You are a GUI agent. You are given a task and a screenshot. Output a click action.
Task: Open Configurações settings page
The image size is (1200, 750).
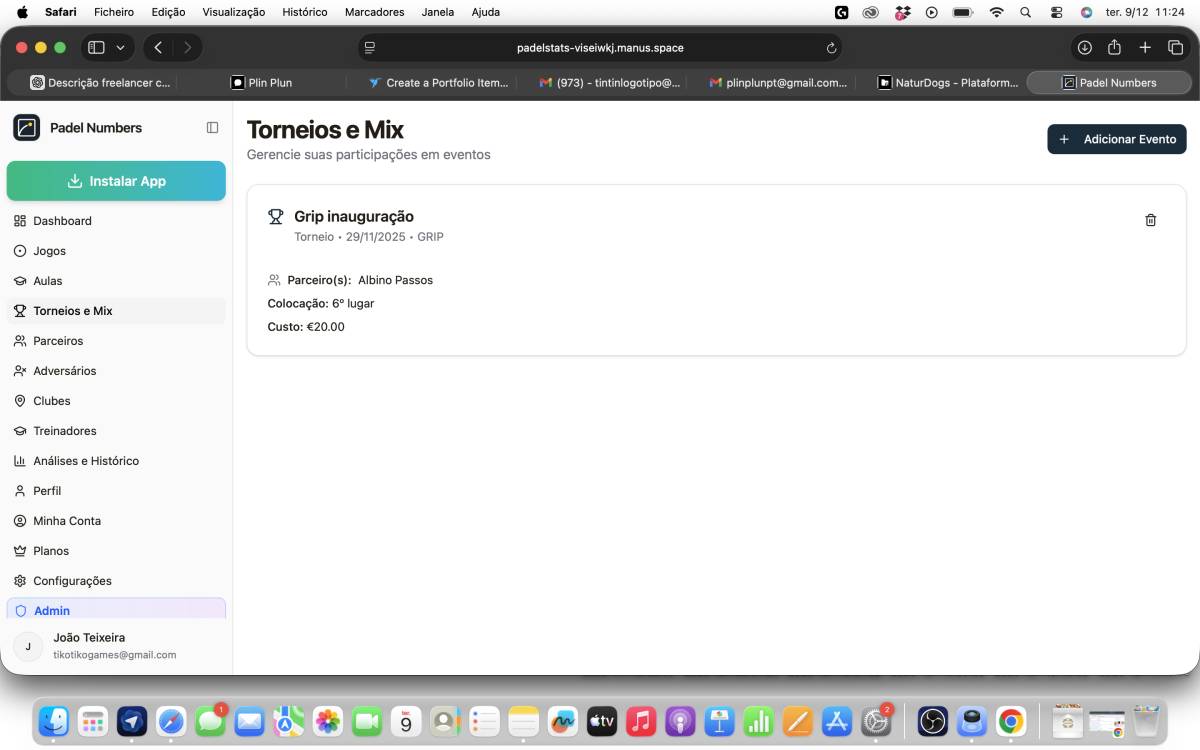click(x=116, y=581)
